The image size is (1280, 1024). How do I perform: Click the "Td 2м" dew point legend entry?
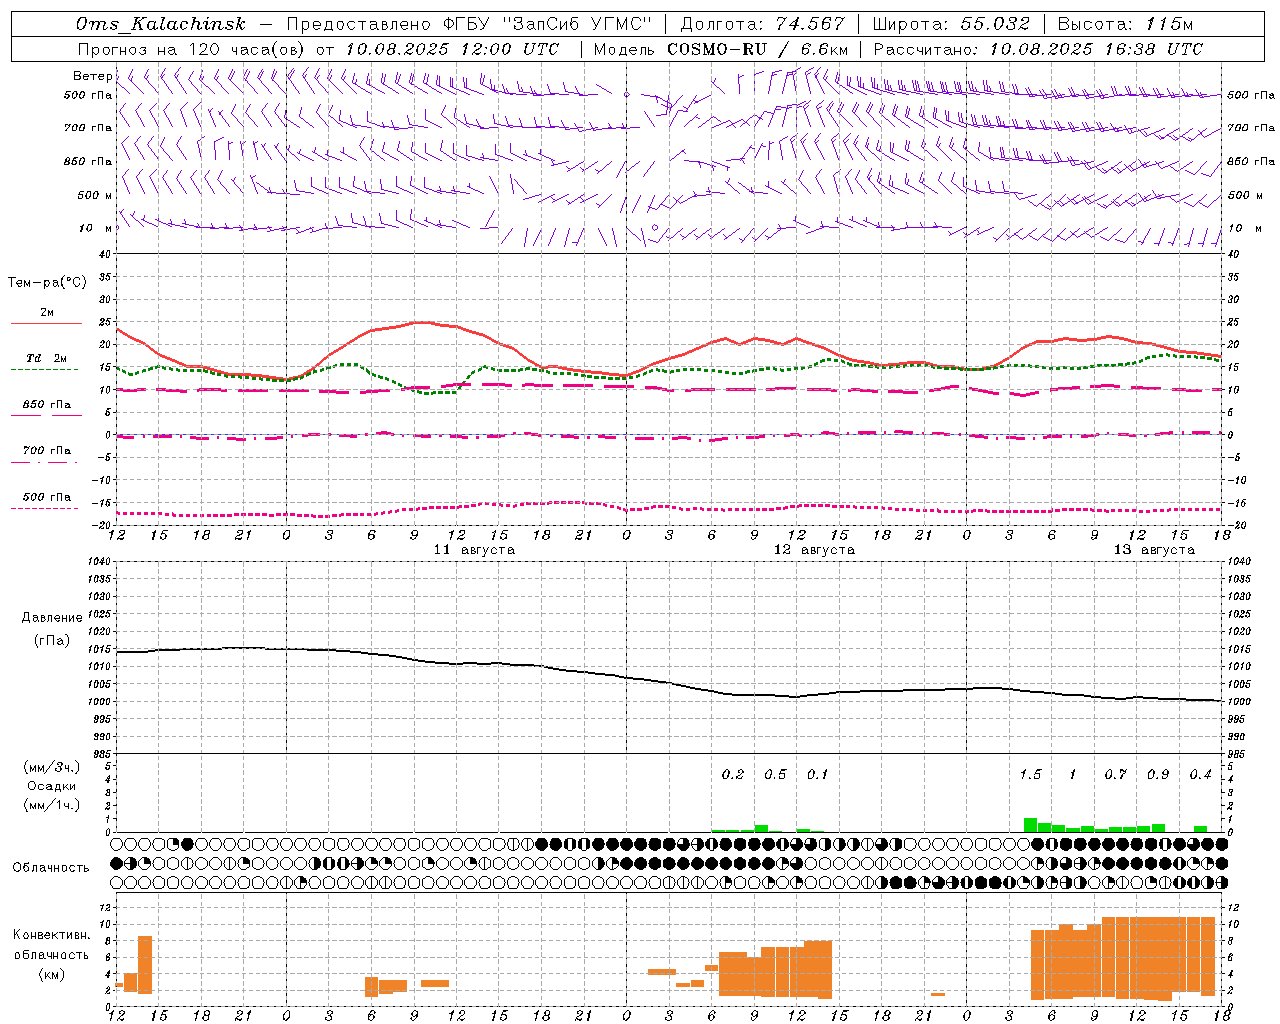coord(47,358)
